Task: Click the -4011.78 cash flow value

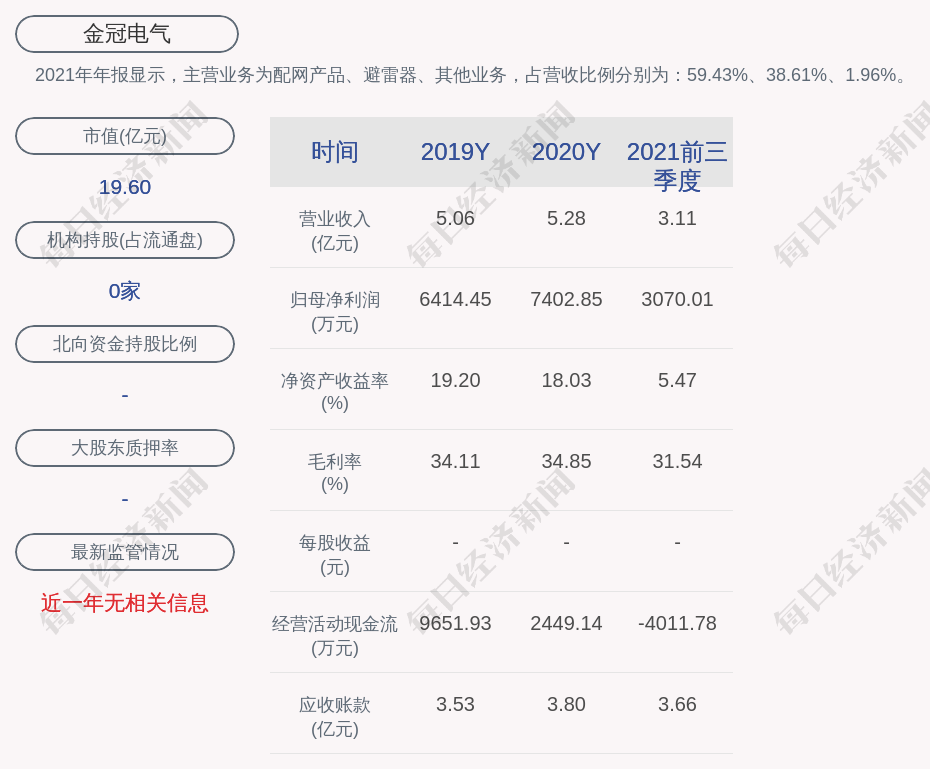Action: 677,623
